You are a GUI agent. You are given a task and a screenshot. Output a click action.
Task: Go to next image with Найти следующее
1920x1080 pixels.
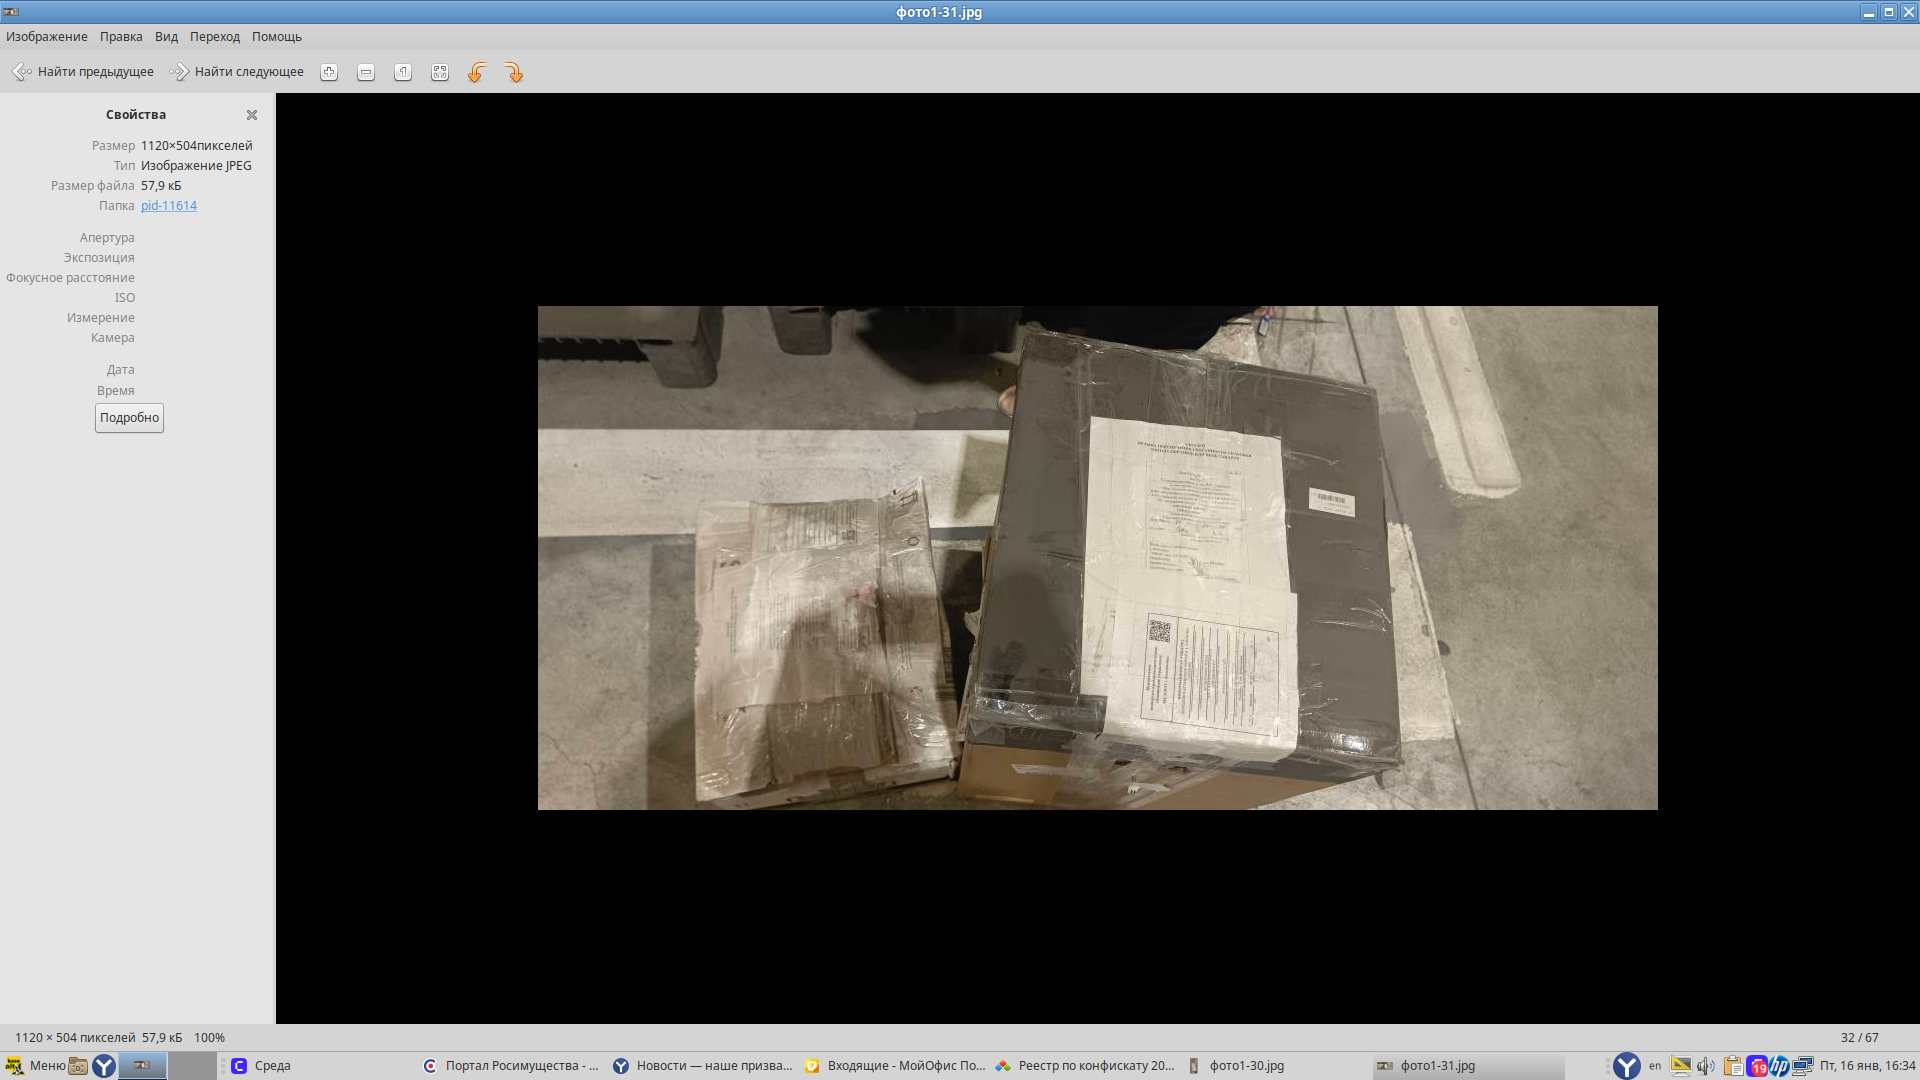click(x=237, y=72)
